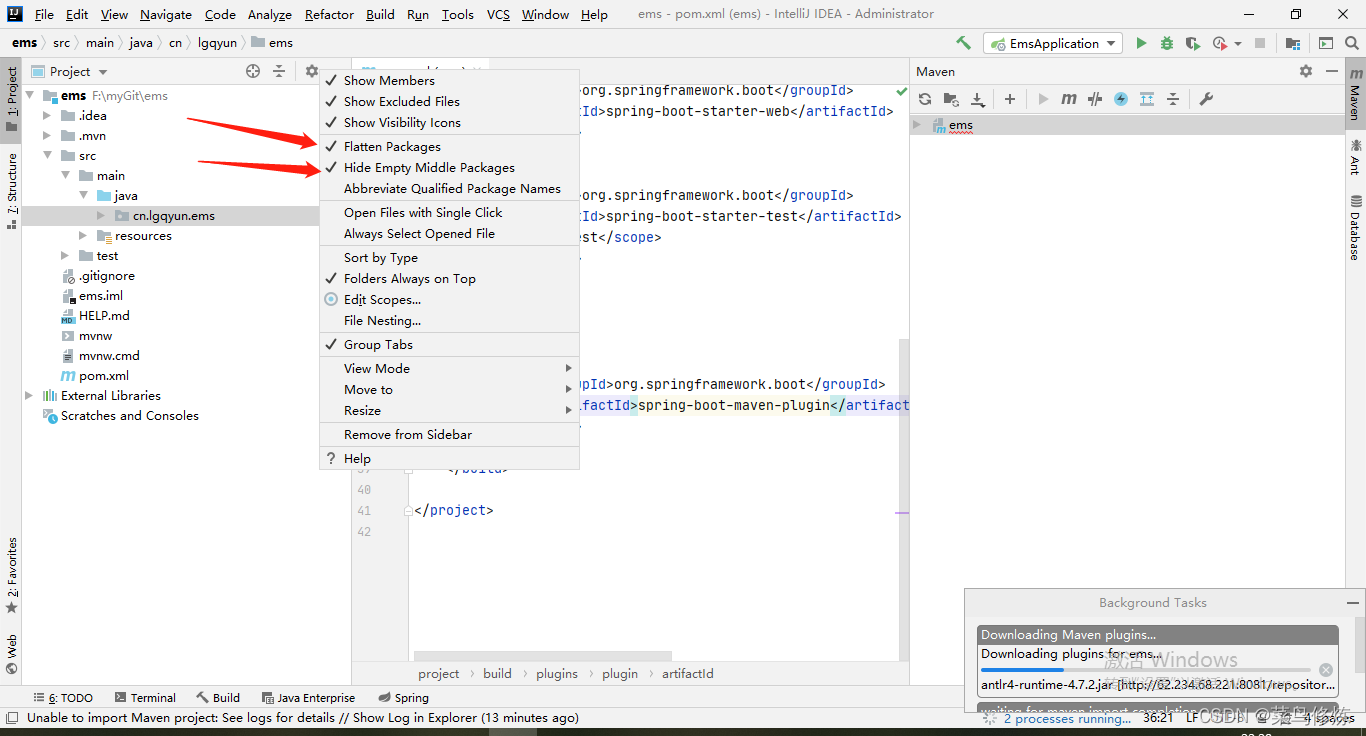Run EmsApplication with coverage icon
Image resolution: width=1366 pixels, height=736 pixels.
click(1192, 43)
